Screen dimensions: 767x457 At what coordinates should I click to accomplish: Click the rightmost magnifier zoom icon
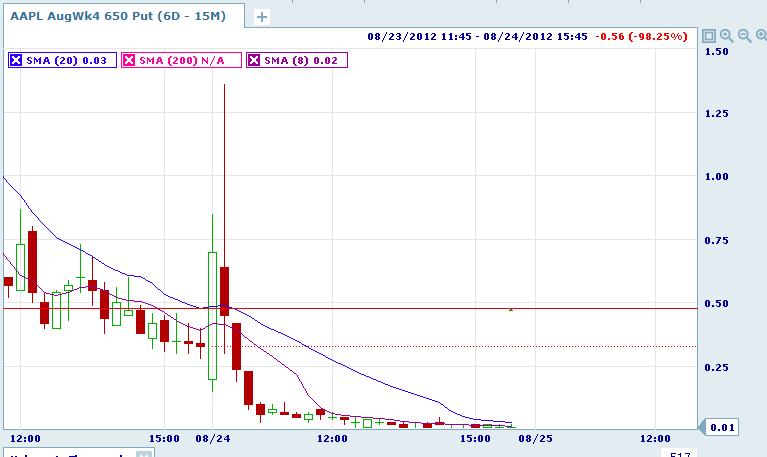(x=759, y=36)
